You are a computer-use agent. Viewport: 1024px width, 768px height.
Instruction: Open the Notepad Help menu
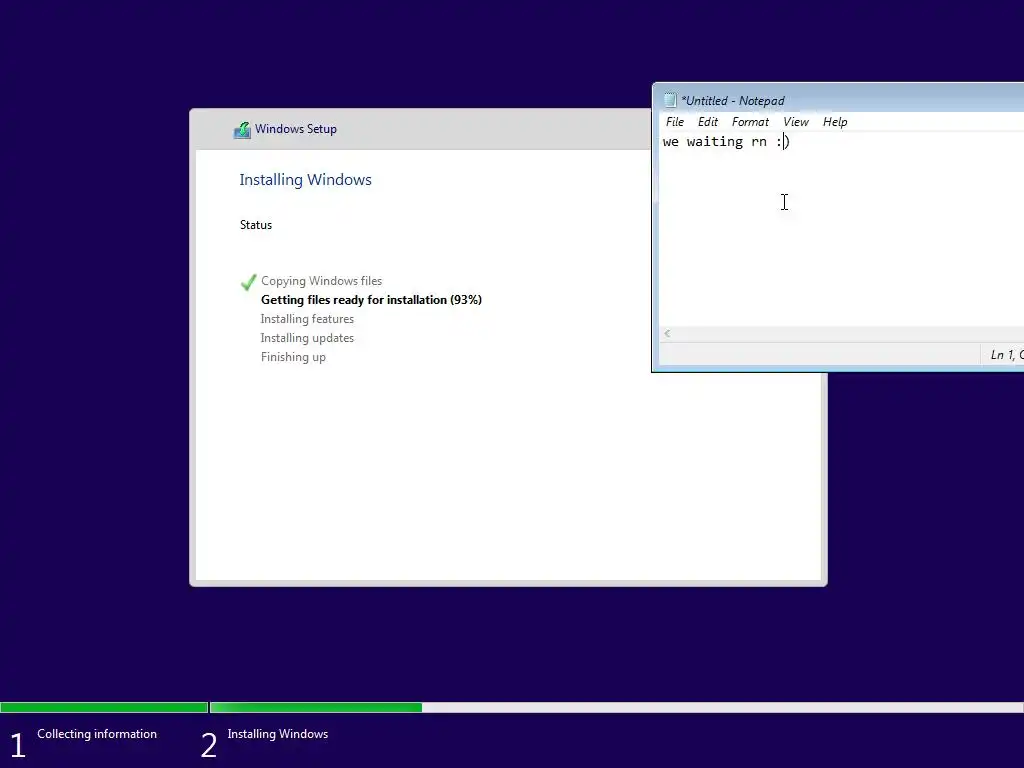835,122
